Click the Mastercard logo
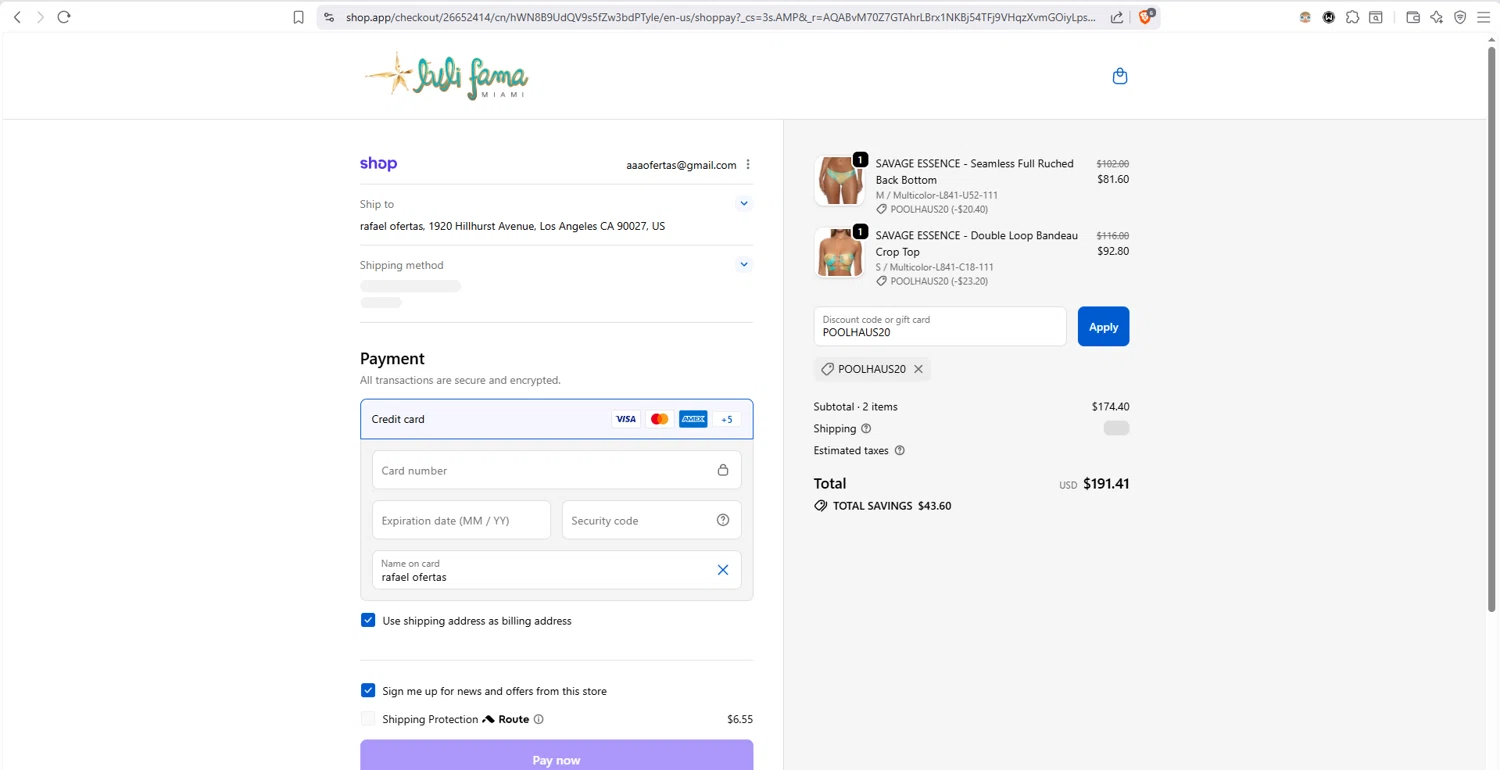The height and width of the screenshot is (770, 1500). [659, 419]
